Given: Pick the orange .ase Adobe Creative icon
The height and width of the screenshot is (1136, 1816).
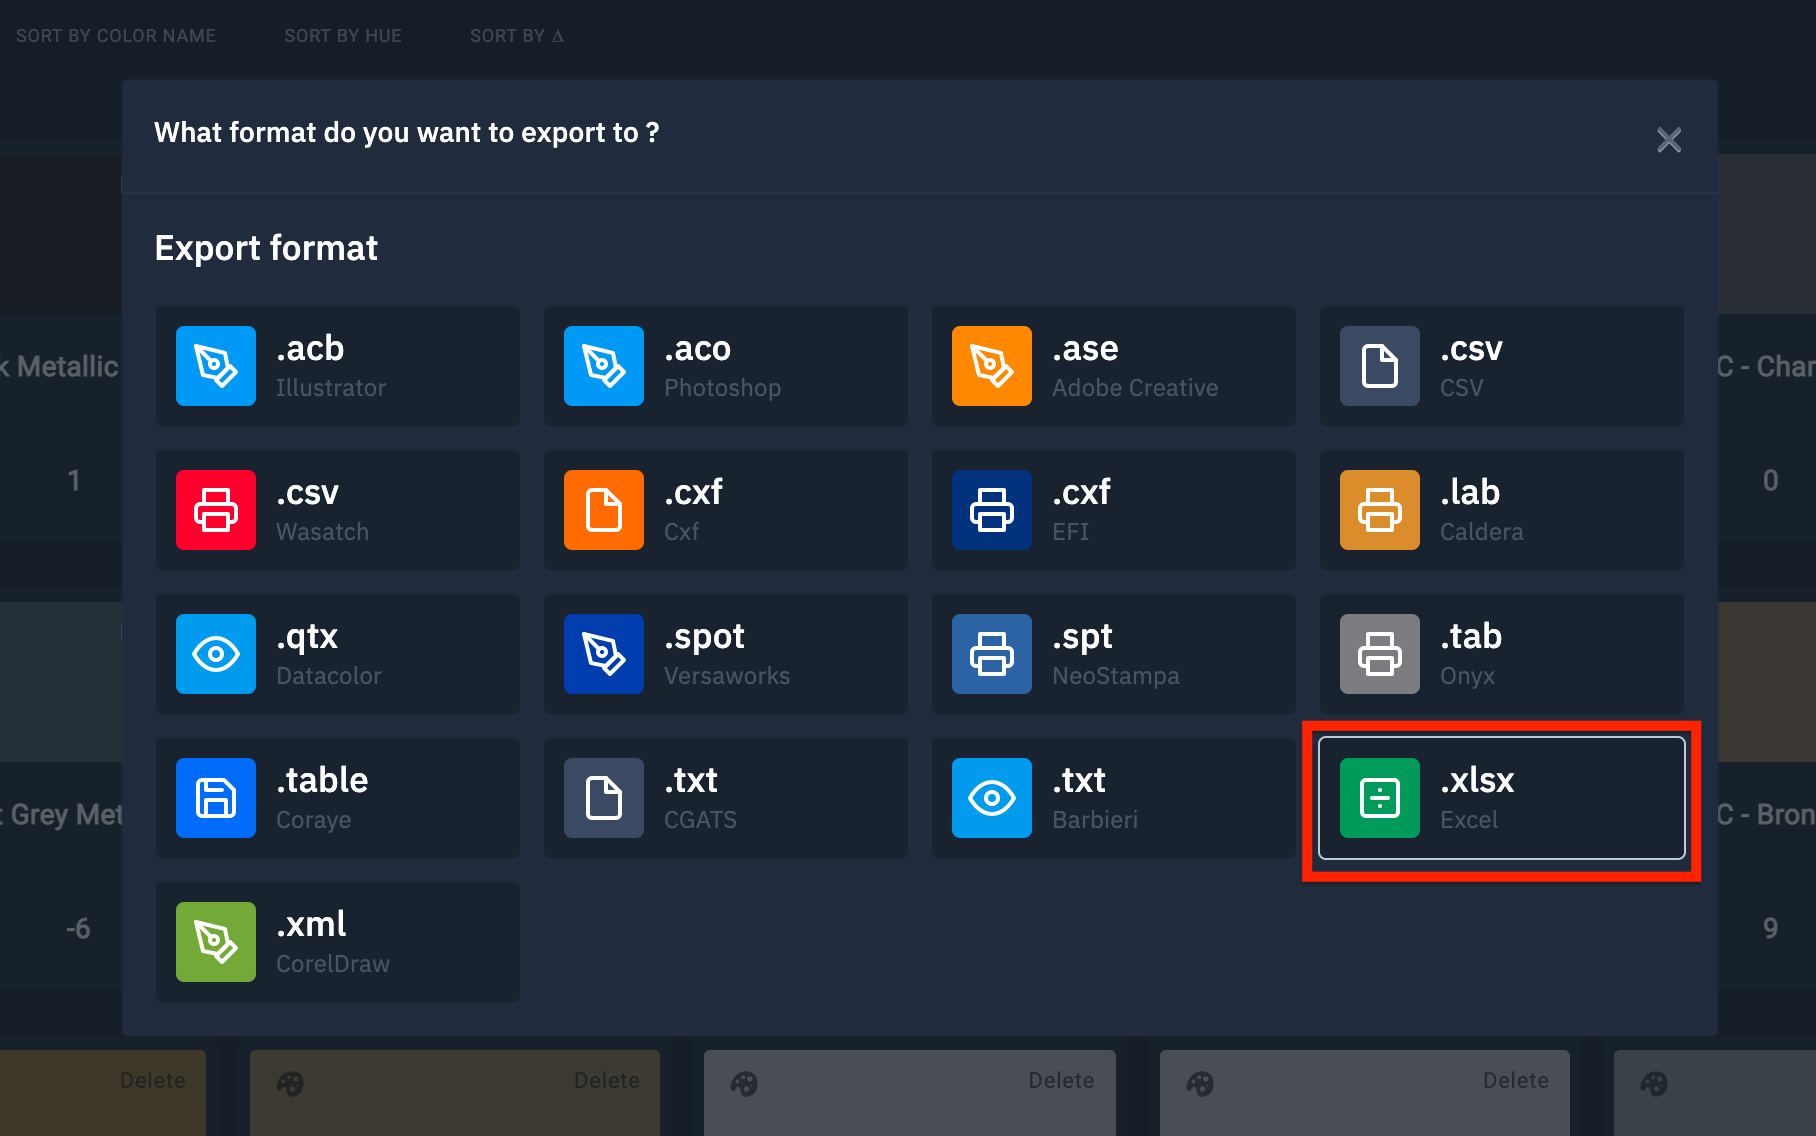Looking at the screenshot, I should tap(992, 366).
